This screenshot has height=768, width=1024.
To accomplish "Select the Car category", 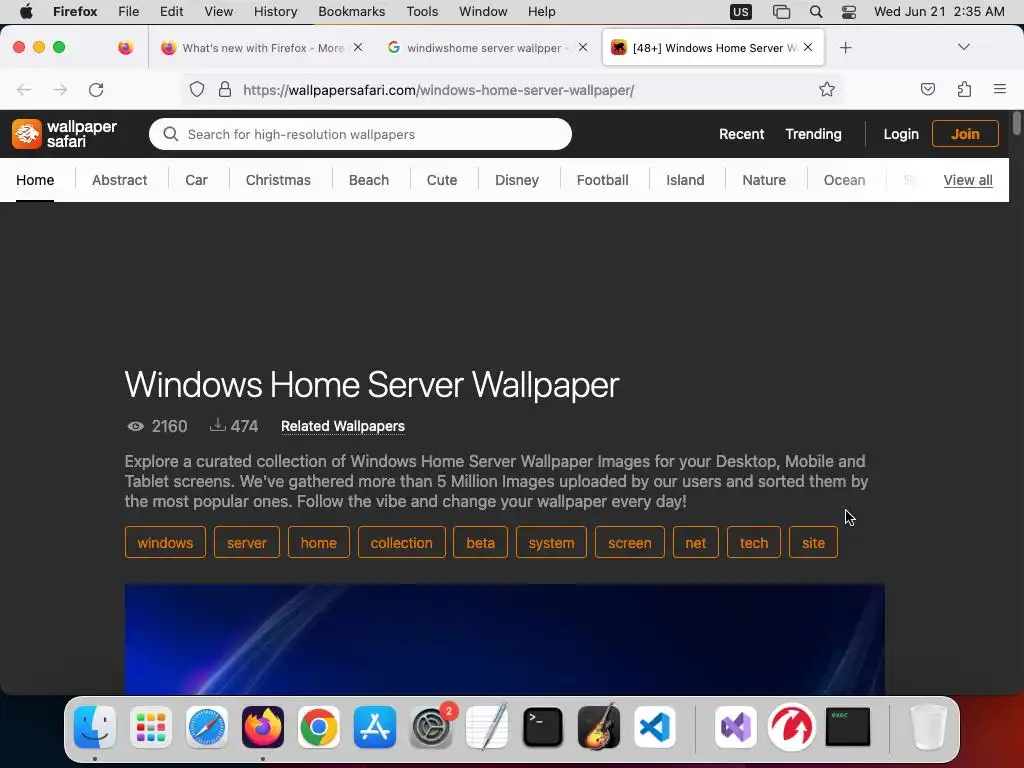I will pos(196,180).
